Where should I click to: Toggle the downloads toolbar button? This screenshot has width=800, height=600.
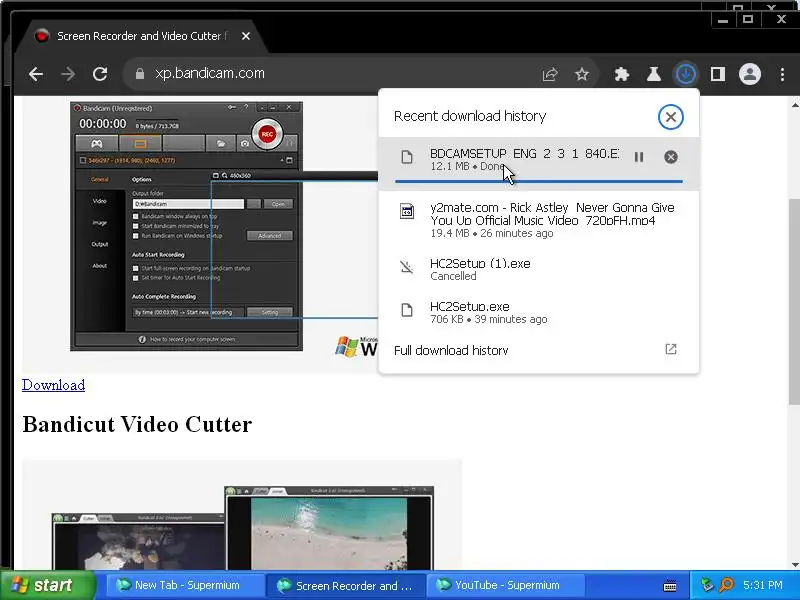point(686,74)
